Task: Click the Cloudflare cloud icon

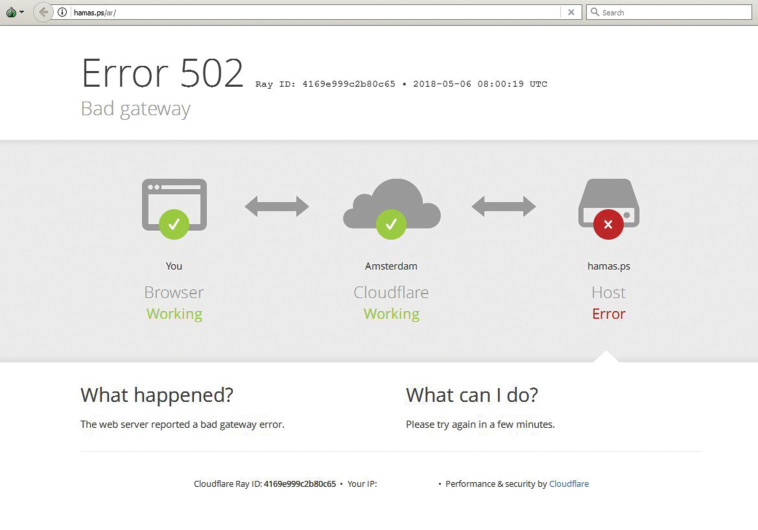Action: point(392,204)
